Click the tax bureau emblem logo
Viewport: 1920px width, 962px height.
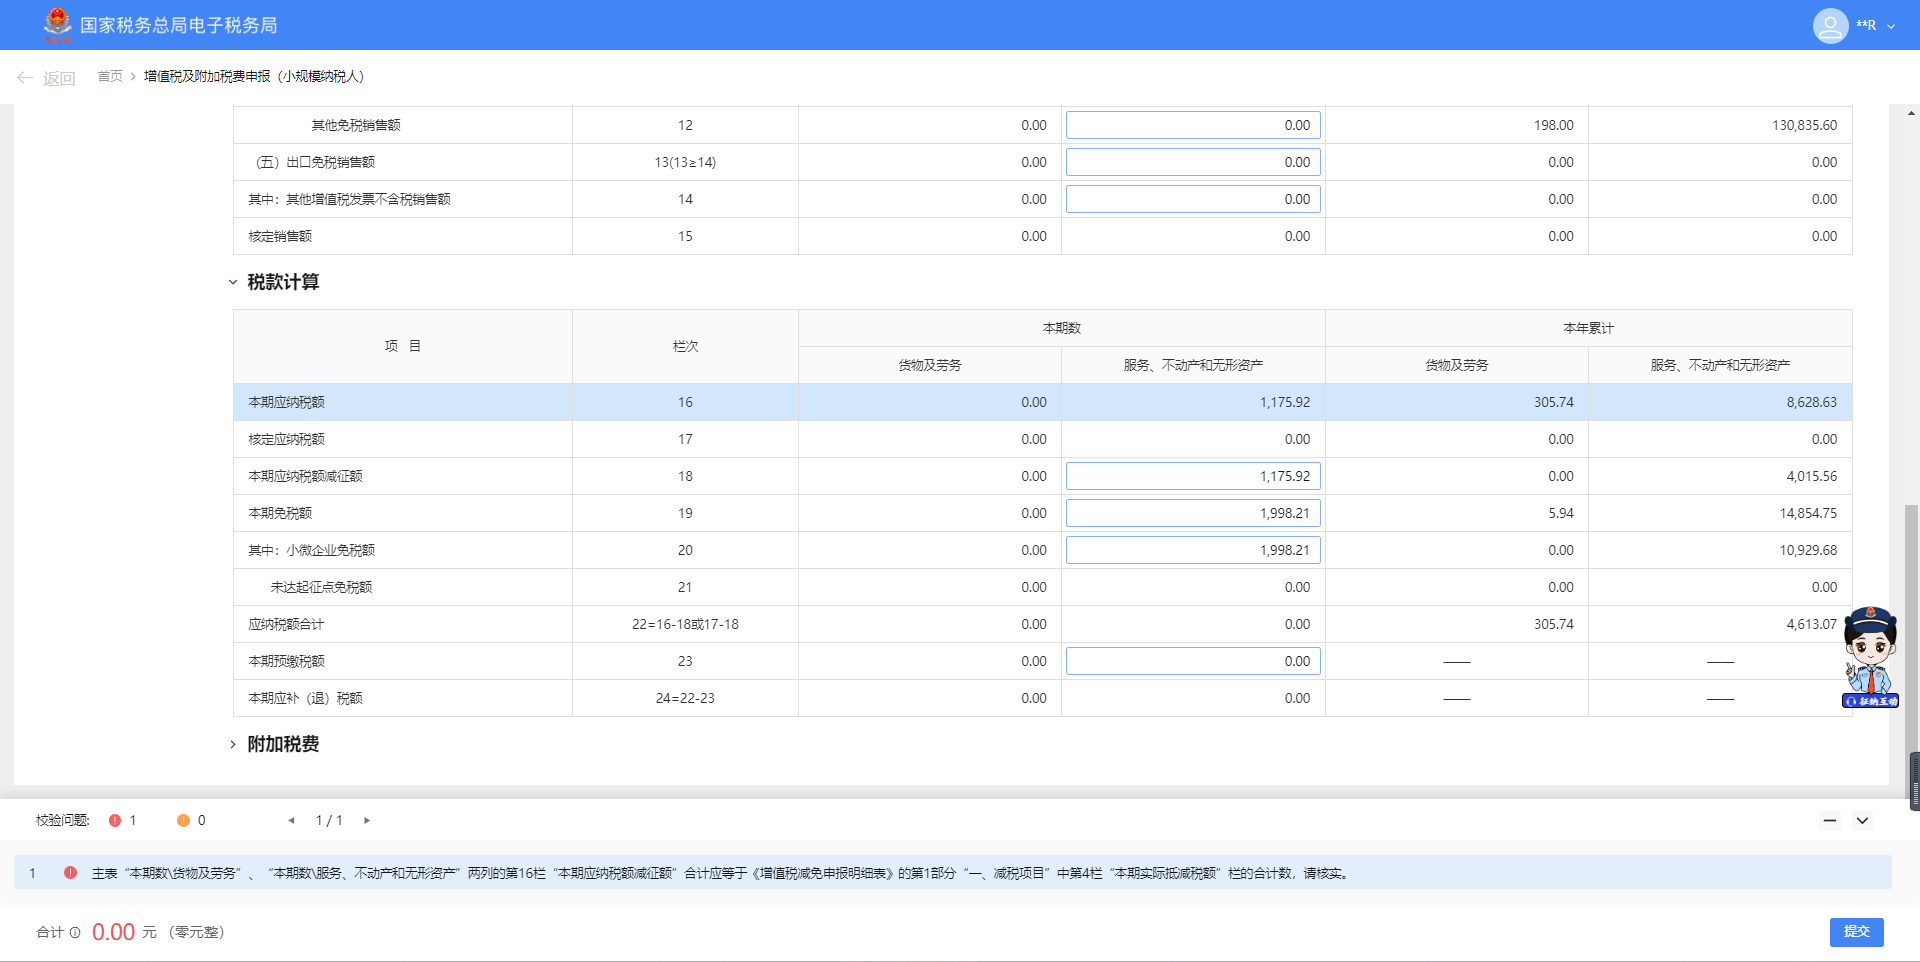tap(57, 24)
